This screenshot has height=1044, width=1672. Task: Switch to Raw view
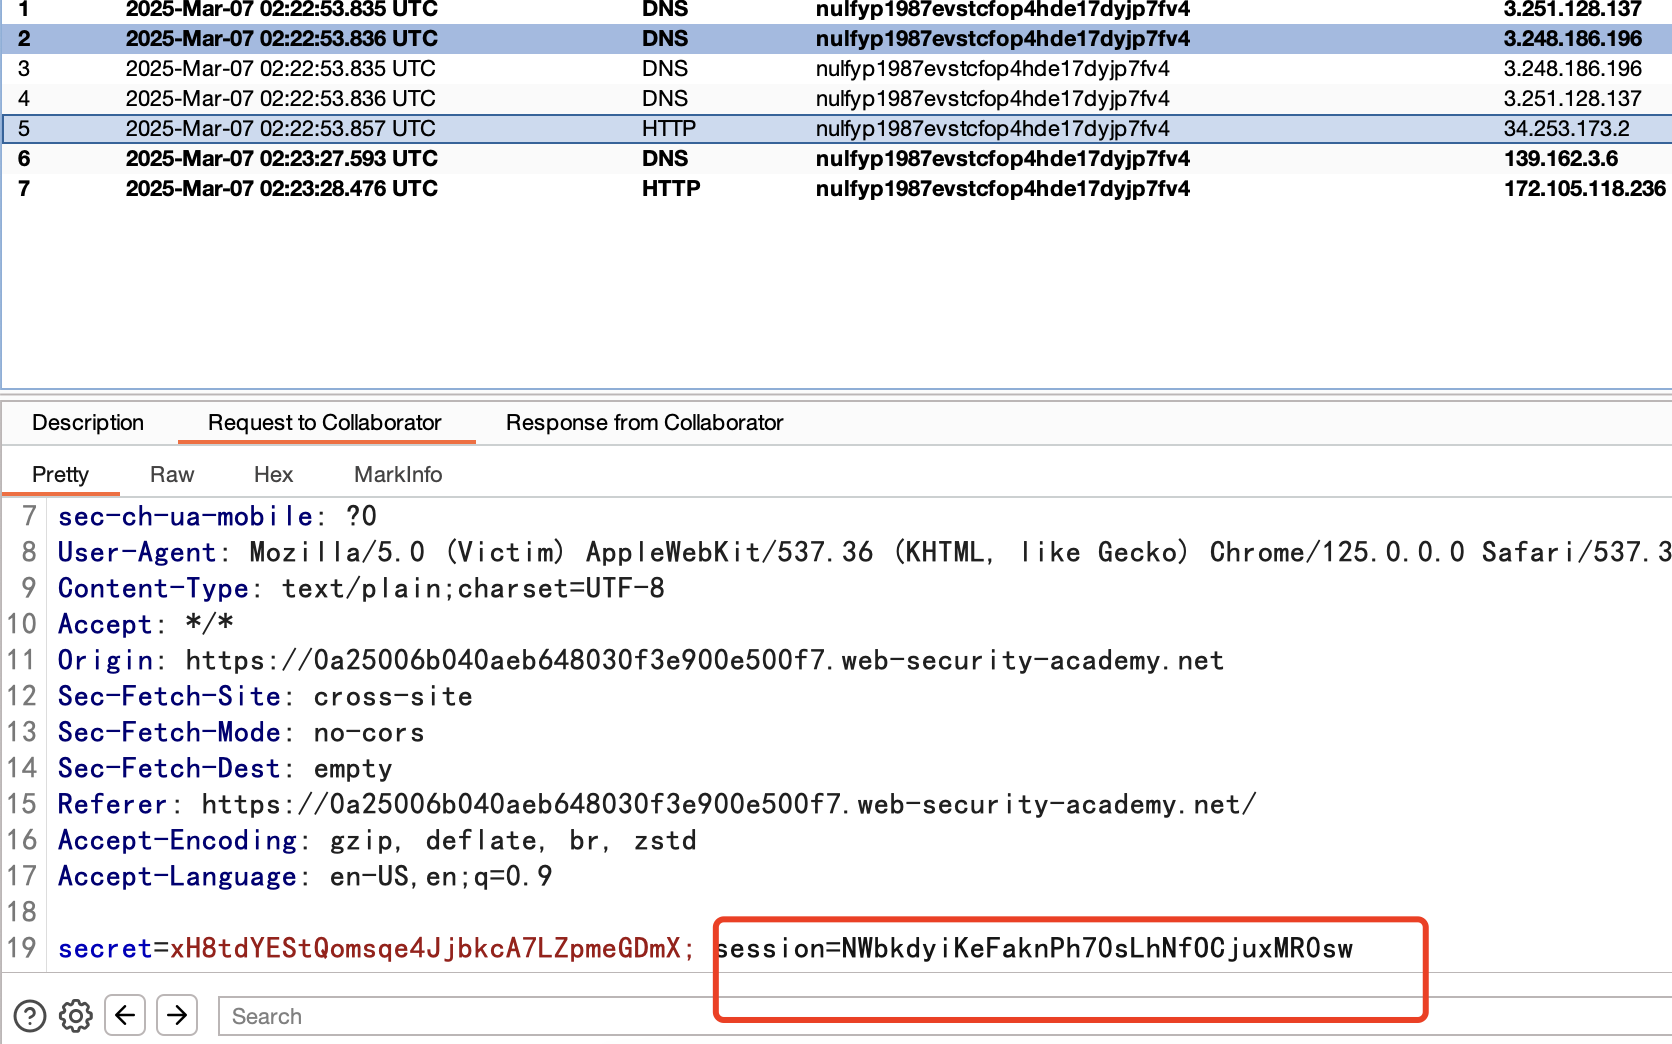[172, 474]
